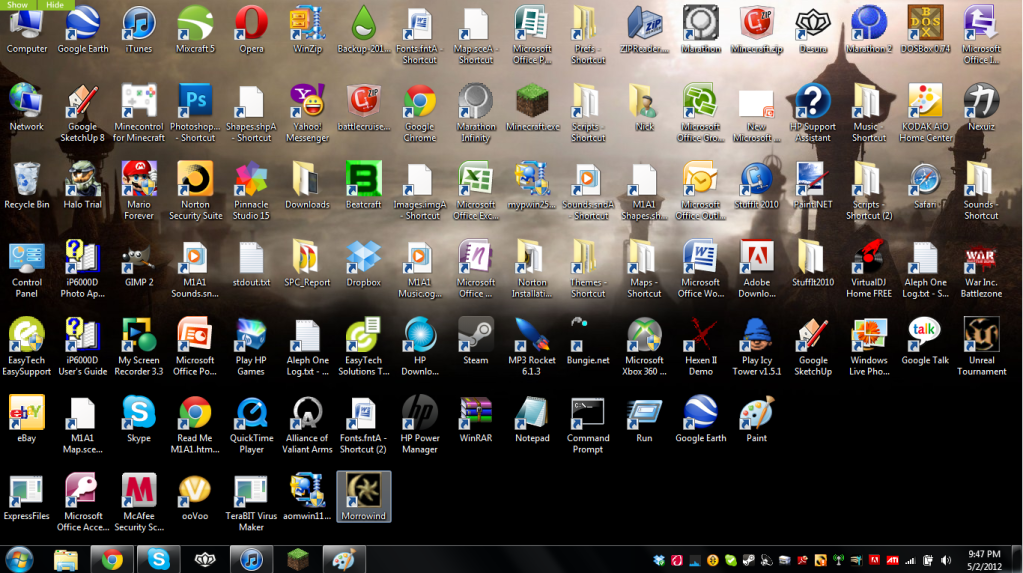Click the Hide tab at top
Image resolution: width=1023 pixels, height=573 pixels.
55,5
